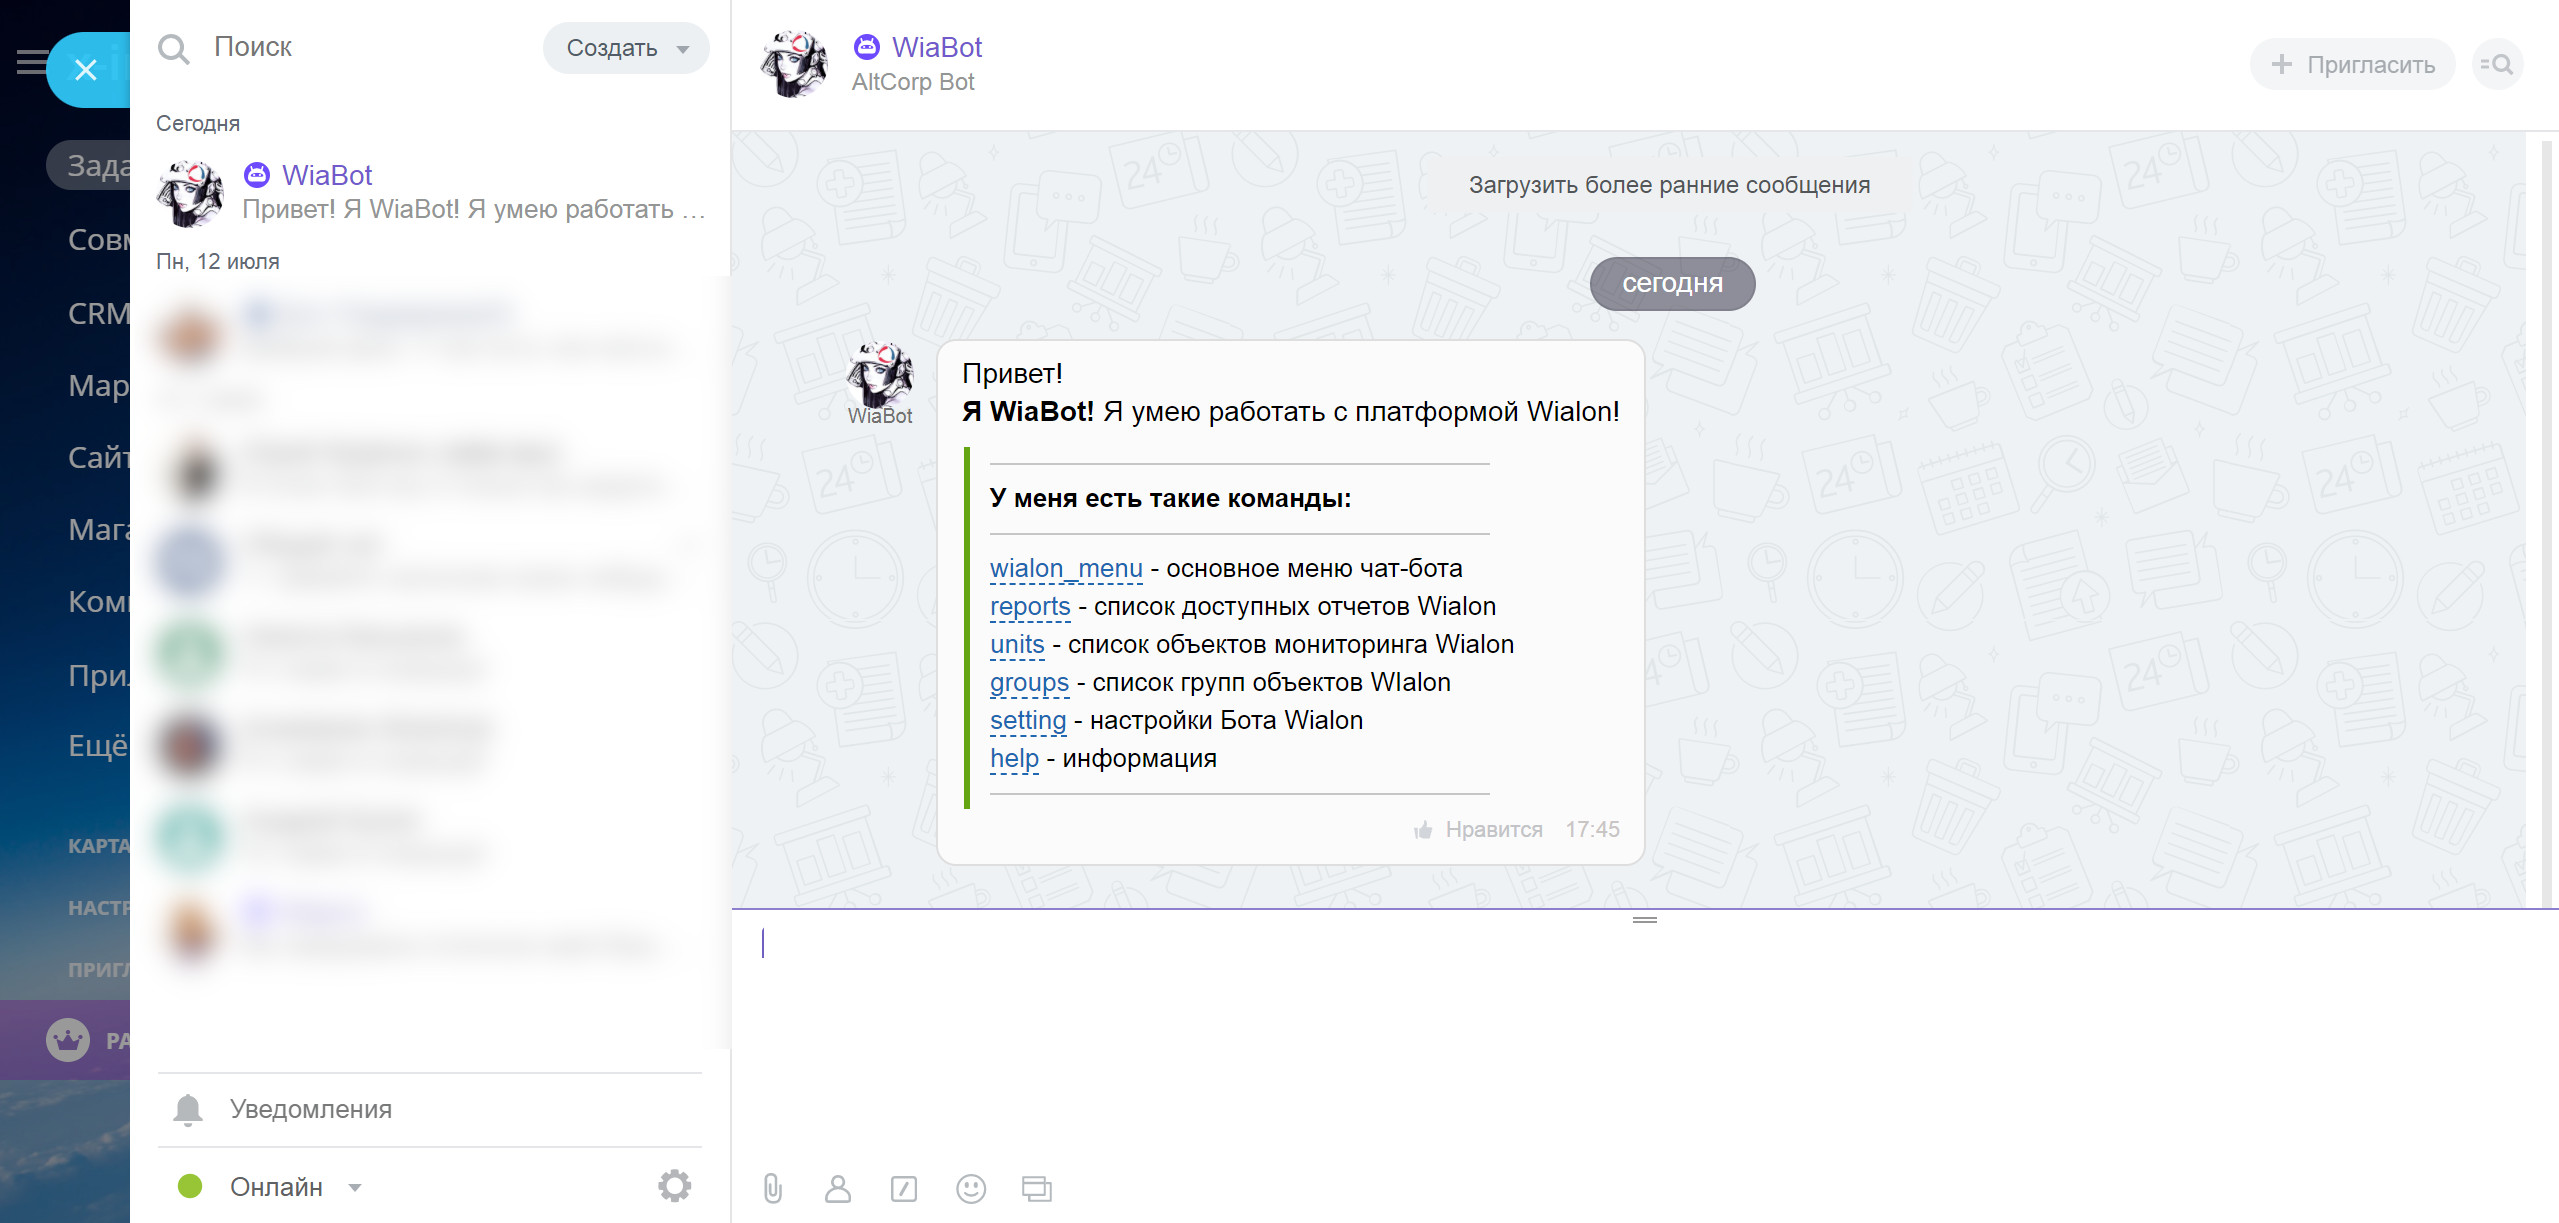
Task: Click the Пригласить invite button
Action: coord(2352,65)
